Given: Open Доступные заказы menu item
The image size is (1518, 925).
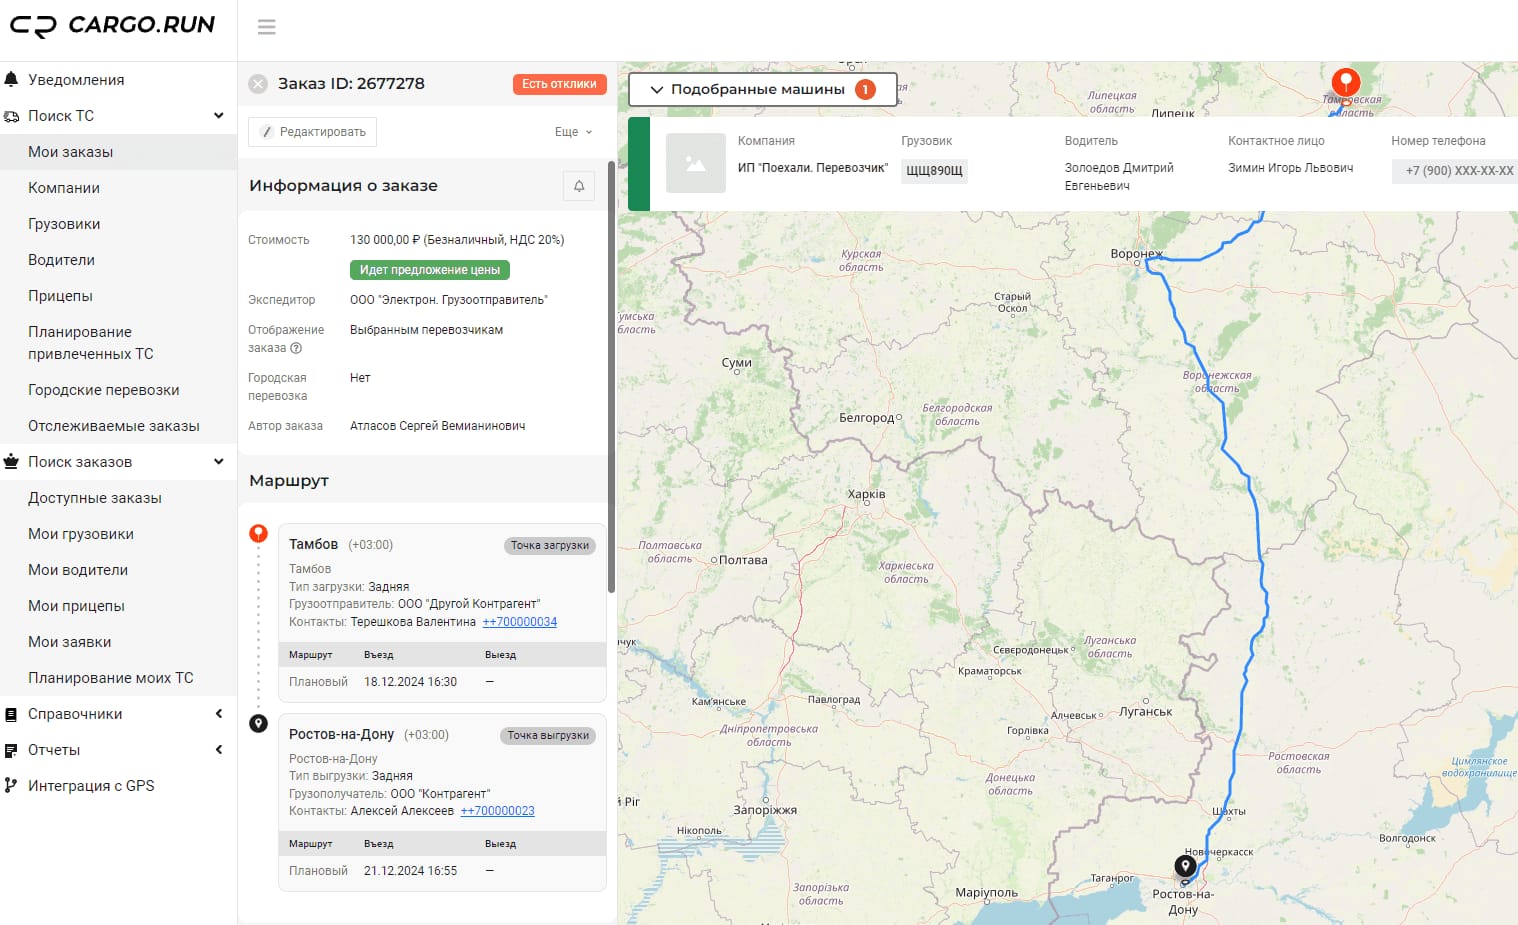Looking at the screenshot, I should 118,498.
